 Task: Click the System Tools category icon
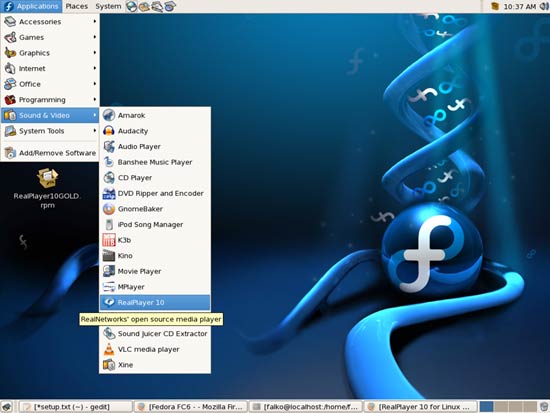pyautogui.click(x=10, y=131)
